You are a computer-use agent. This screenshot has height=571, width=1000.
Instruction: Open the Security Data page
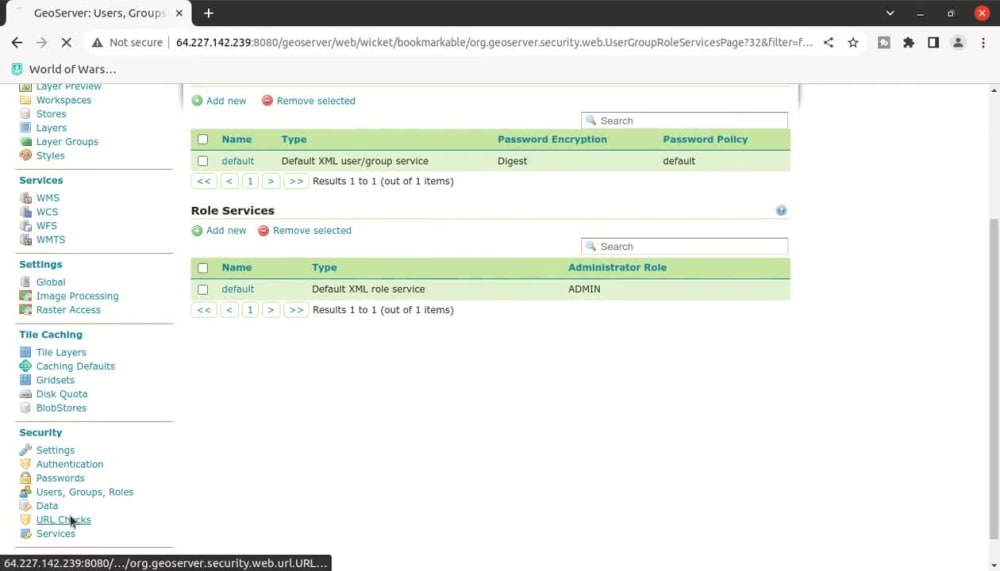tap(47, 506)
